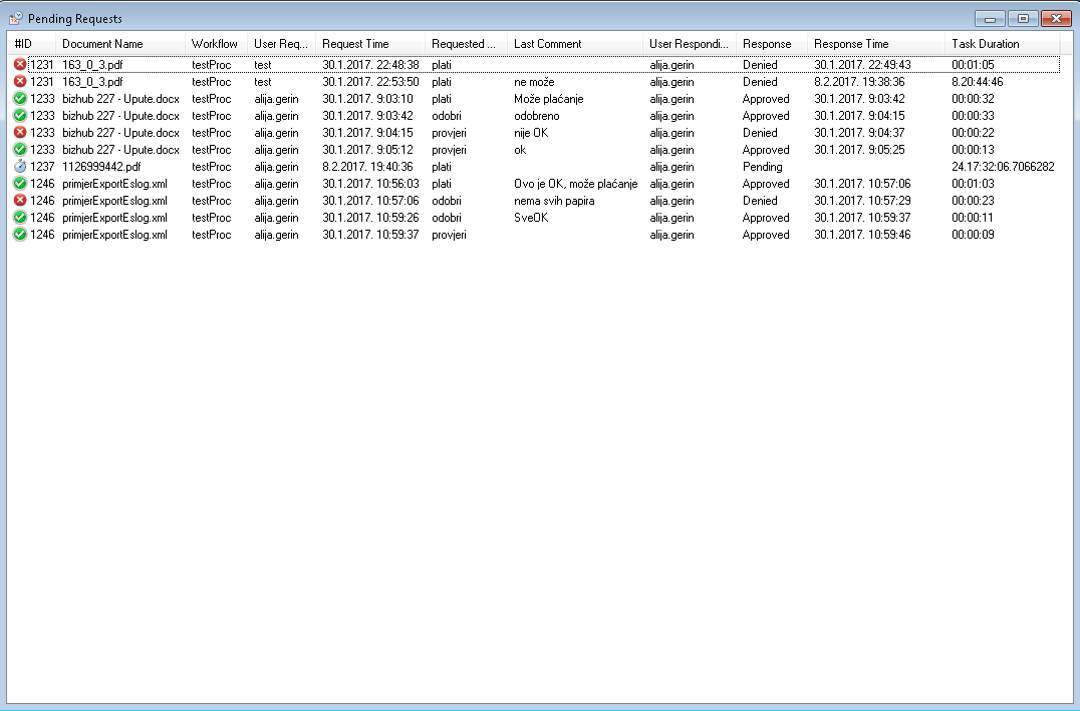
Task: Click the red denied icon on the 'nije OK' row
Action: tap(20, 133)
